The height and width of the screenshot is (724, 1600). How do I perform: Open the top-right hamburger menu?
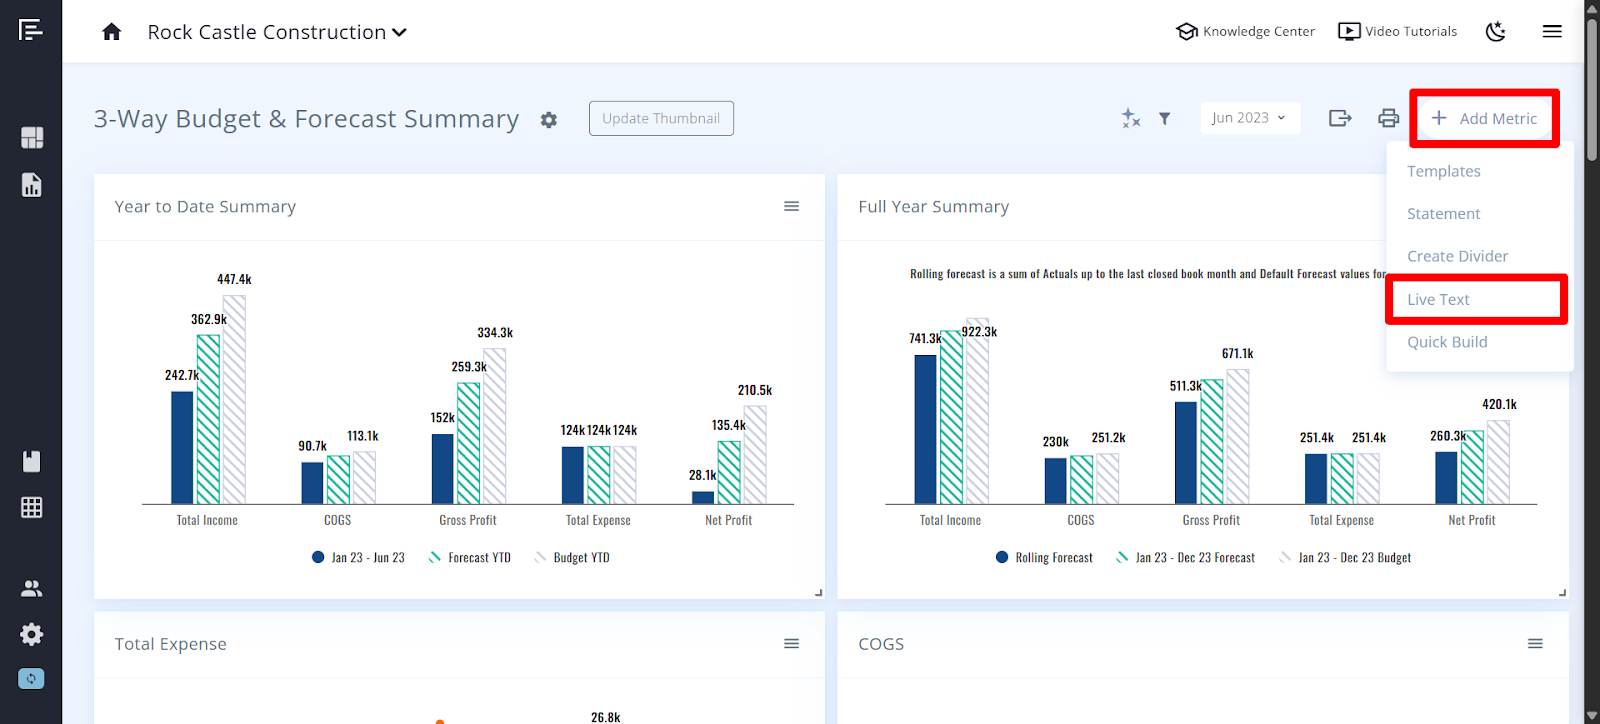pyautogui.click(x=1552, y=32)
